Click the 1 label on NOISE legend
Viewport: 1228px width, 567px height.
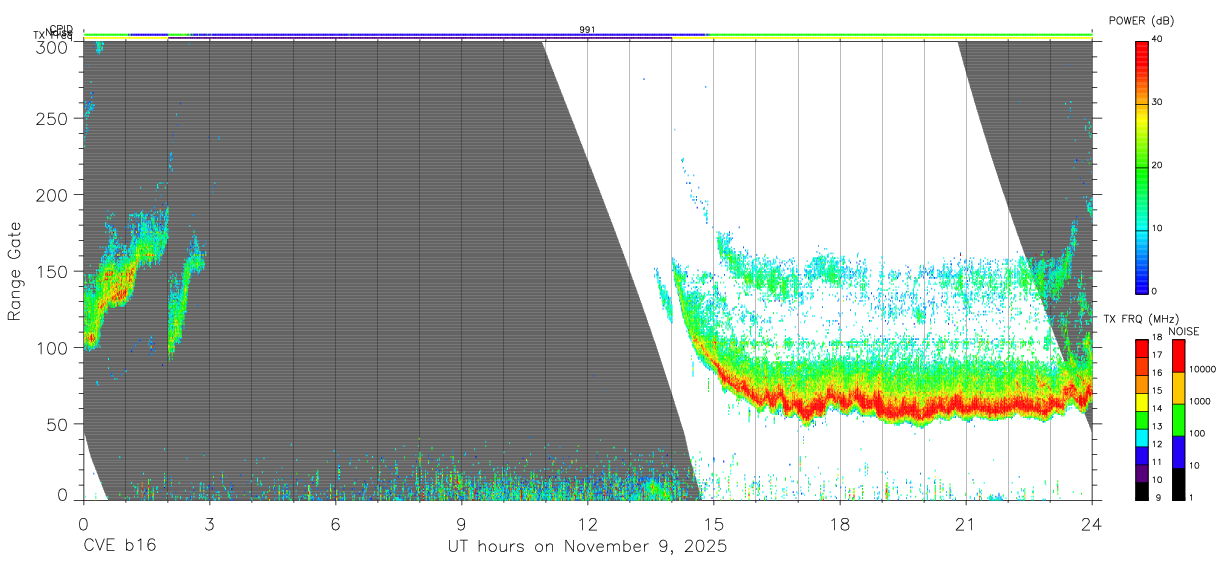[1191, 497]
